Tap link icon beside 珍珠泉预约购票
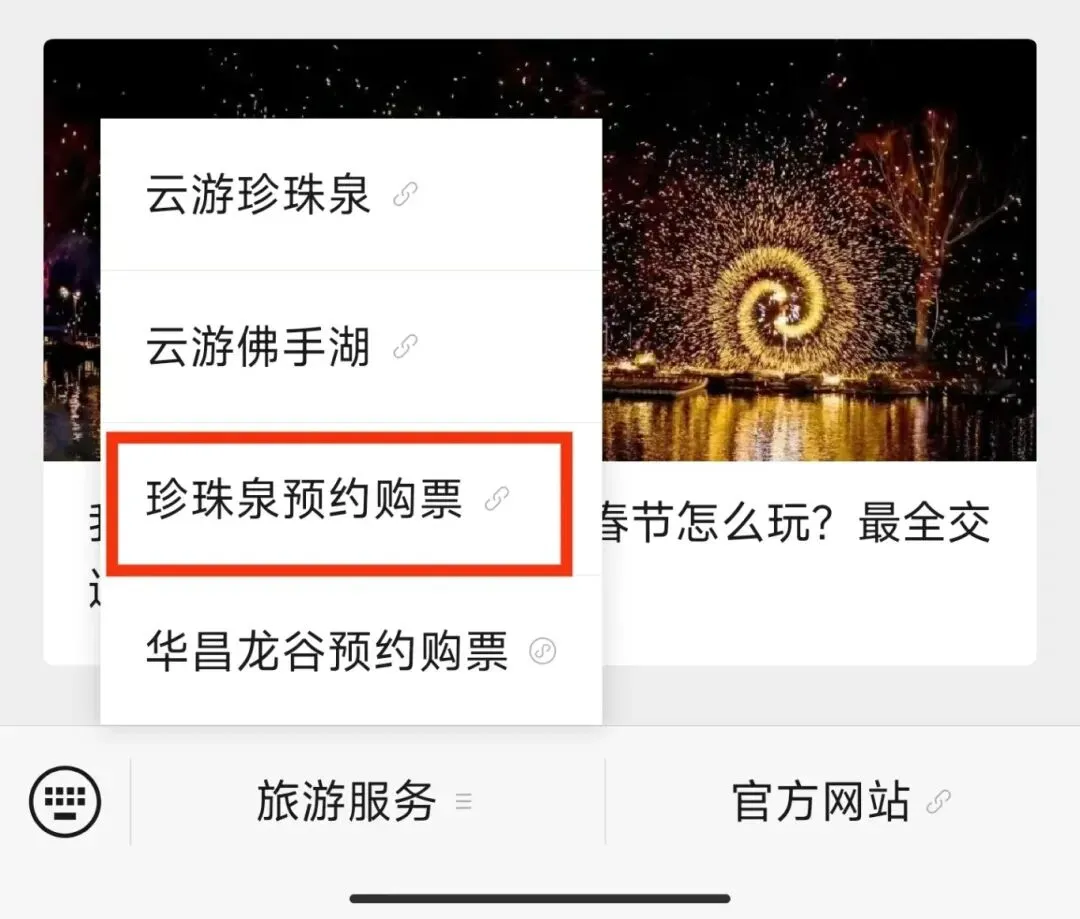Screen dimensions: 1080x919 (497, 499)
